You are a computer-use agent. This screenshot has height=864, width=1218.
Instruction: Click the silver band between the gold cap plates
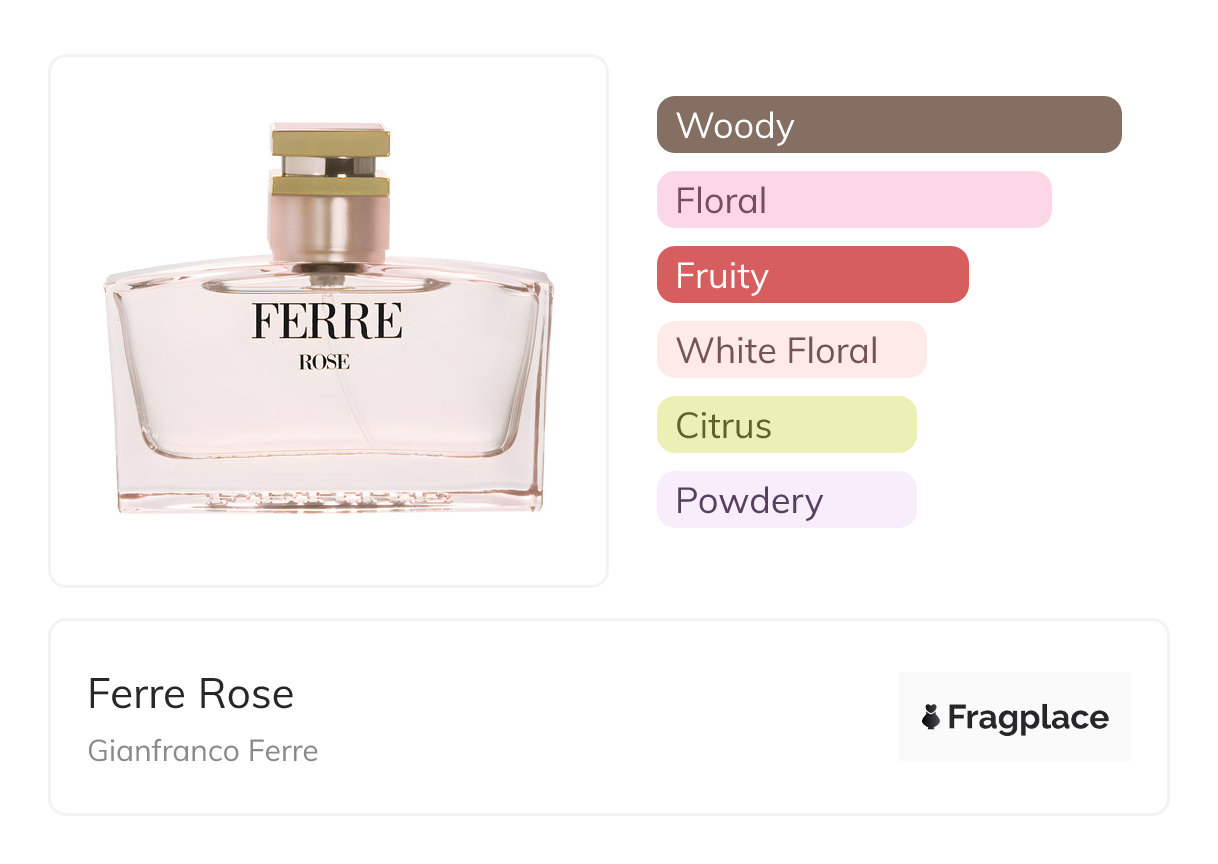329,166
